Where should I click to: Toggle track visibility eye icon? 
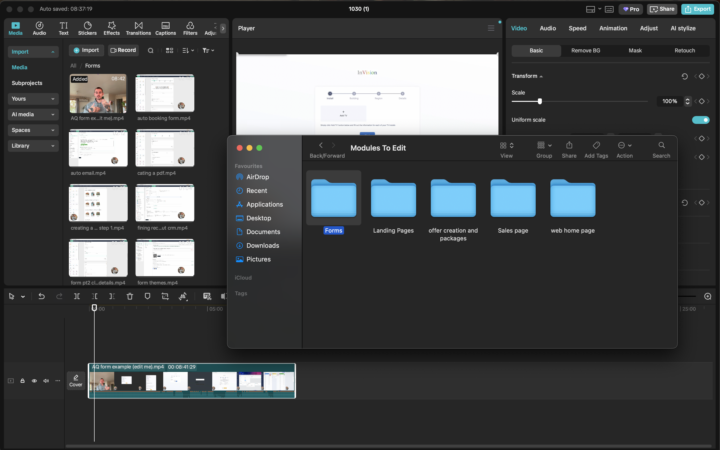coord(34,381)
